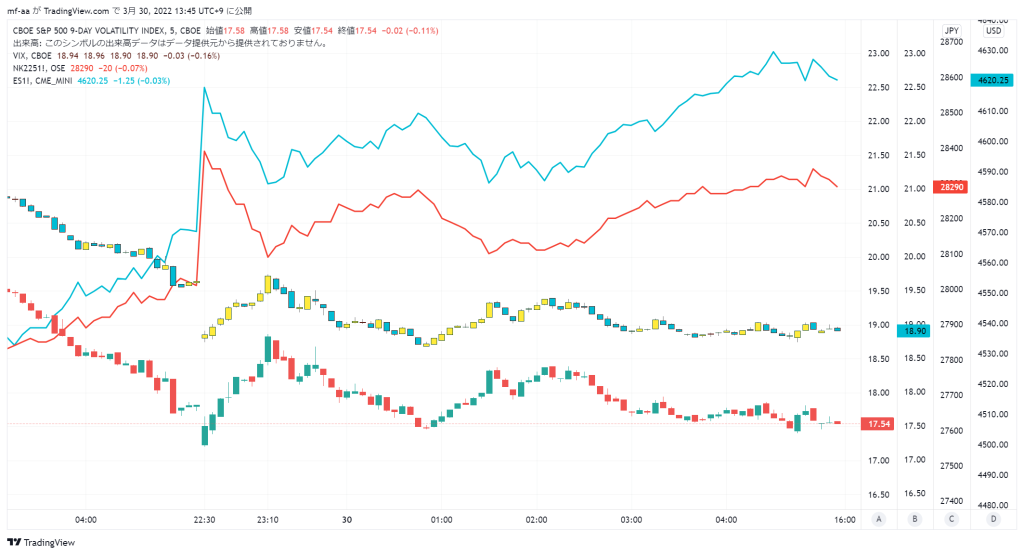Click the CBOE S&P 500 9-DAY VOLATILITY INDEX legend
The width and height of the screenshot is (1024, 555).
point(106,31)
